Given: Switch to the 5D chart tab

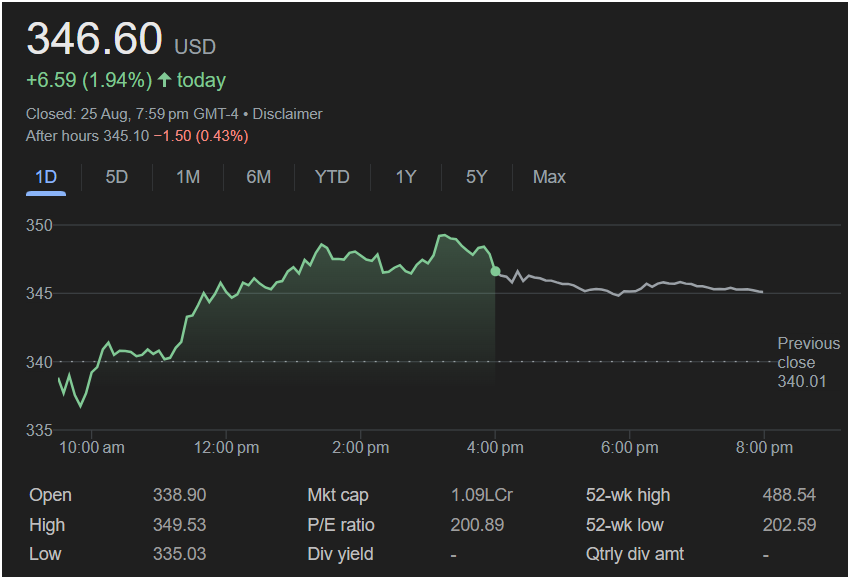Looking at the screenshot, I should [x=117, y=177].
